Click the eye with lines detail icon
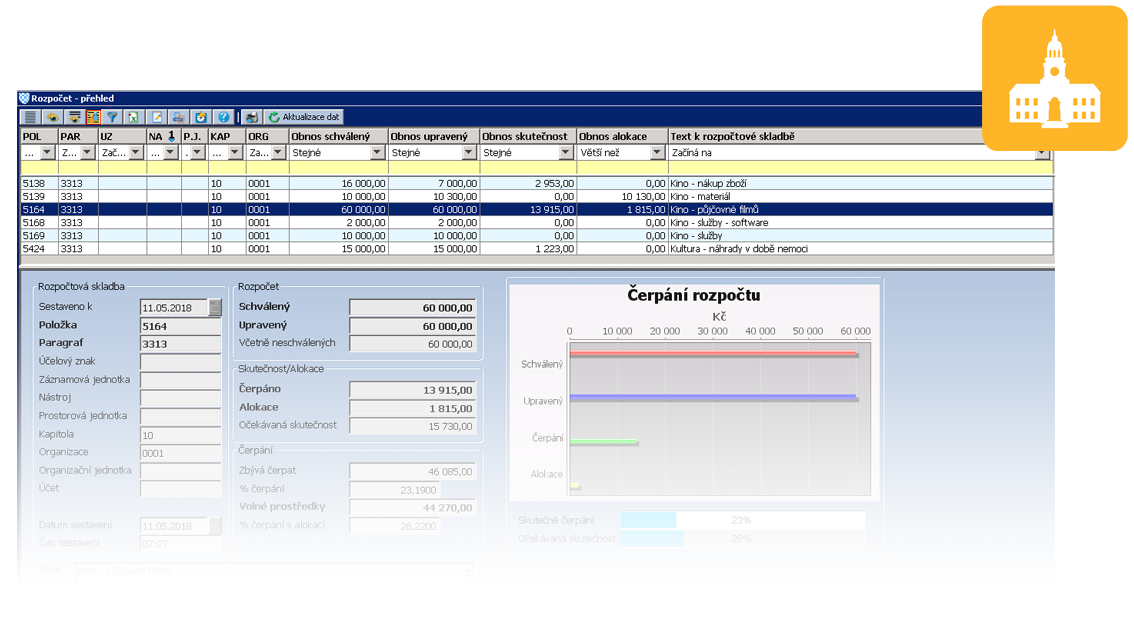1134x624 pixels. 74,117
